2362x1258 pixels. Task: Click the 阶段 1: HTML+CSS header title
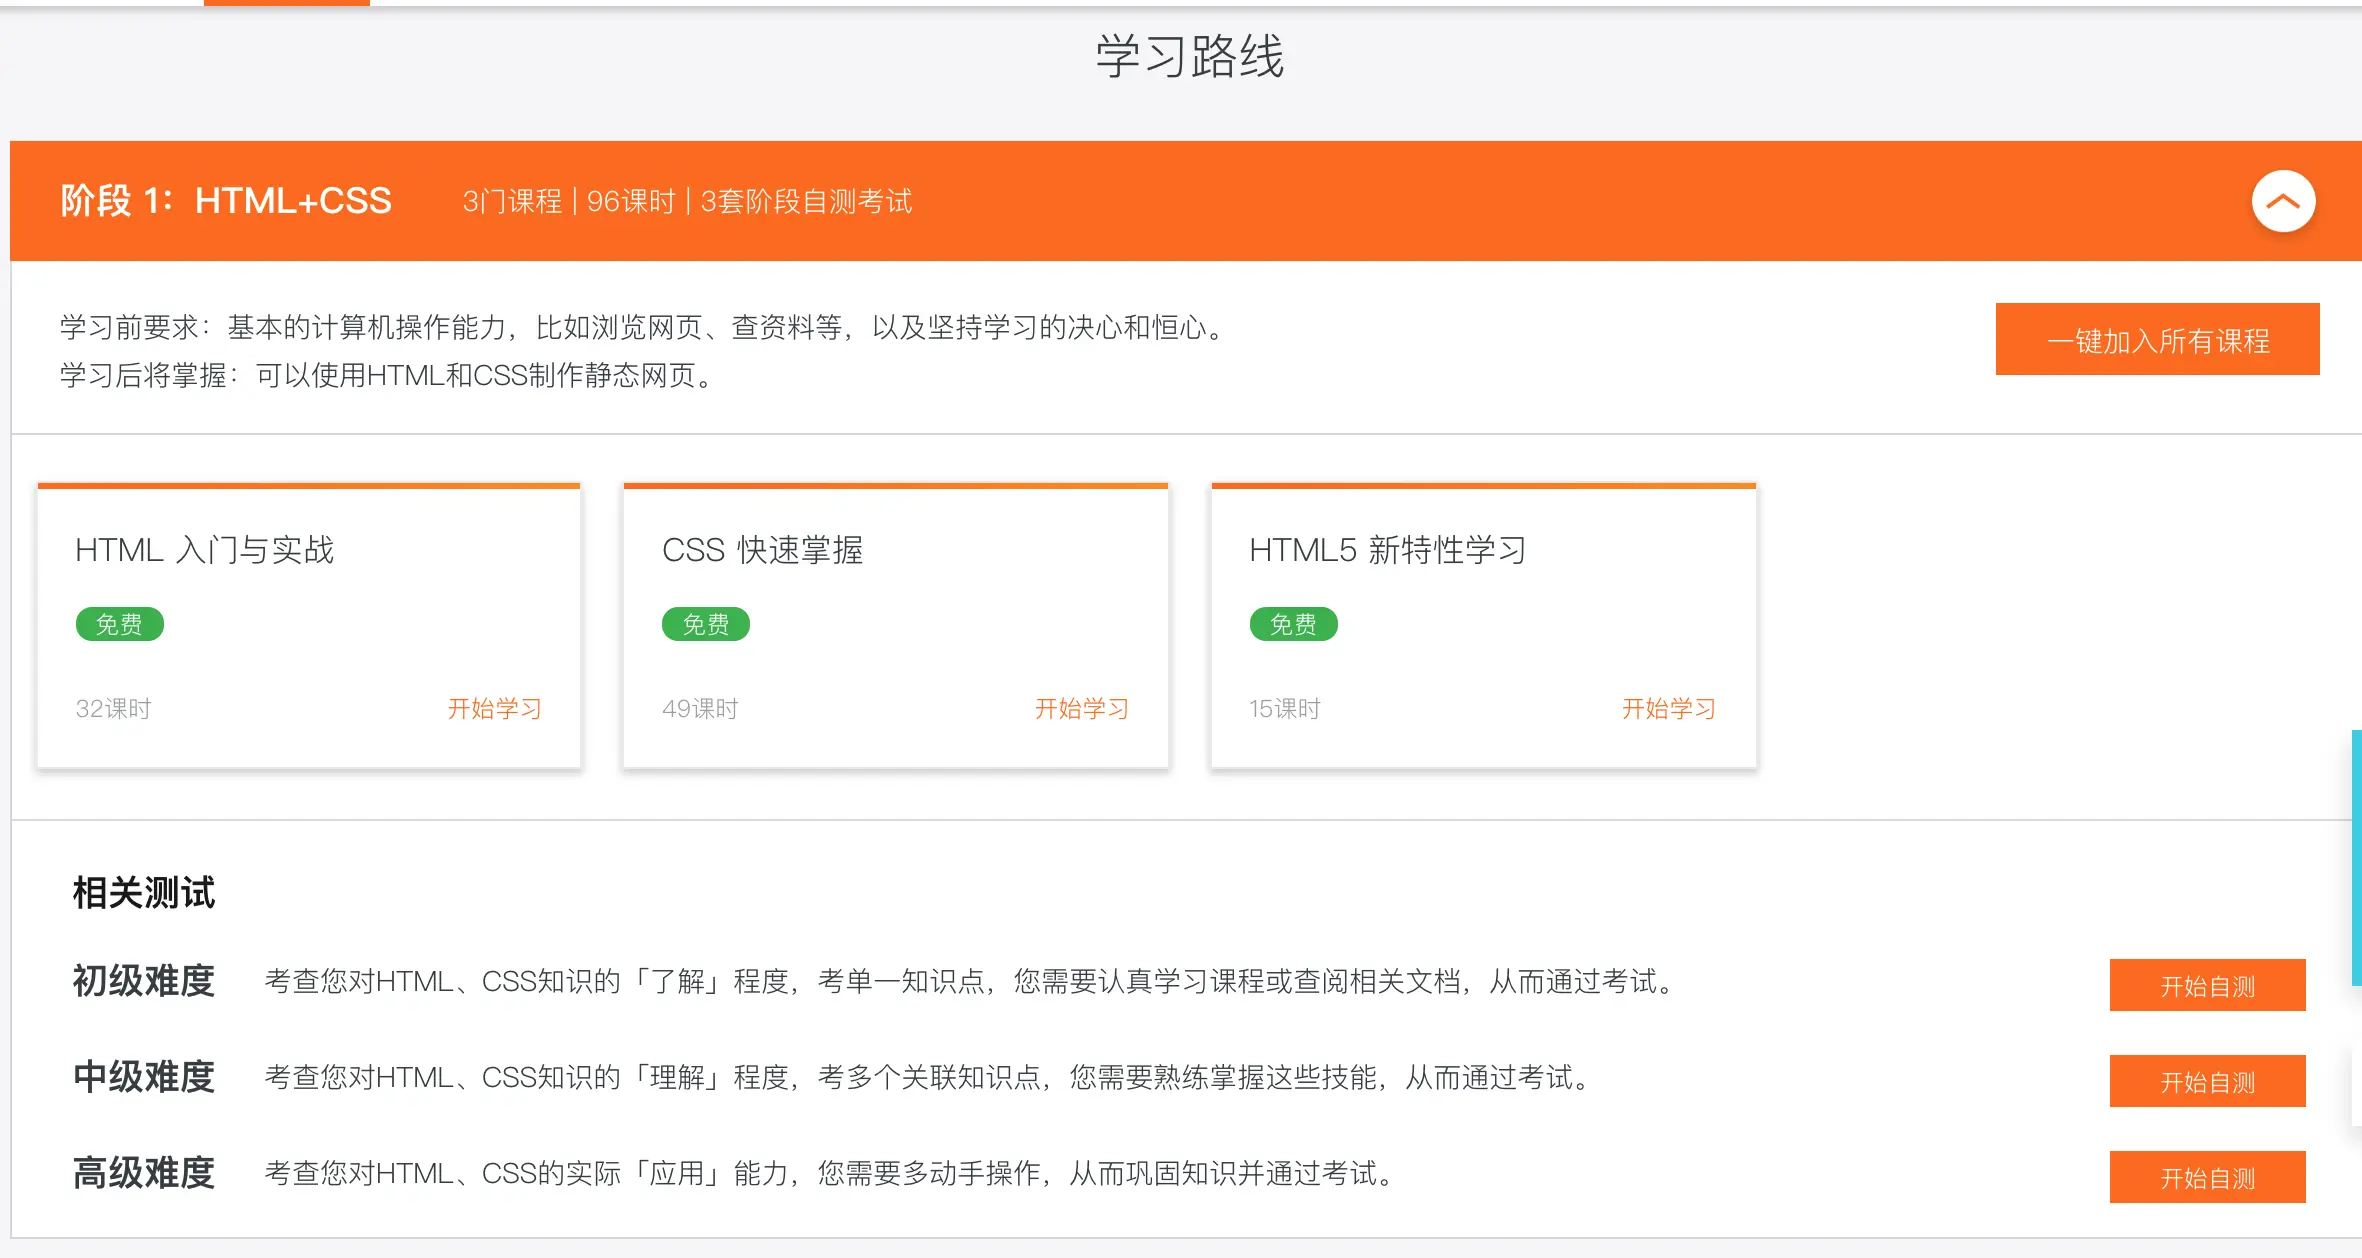tap(226, 201)
